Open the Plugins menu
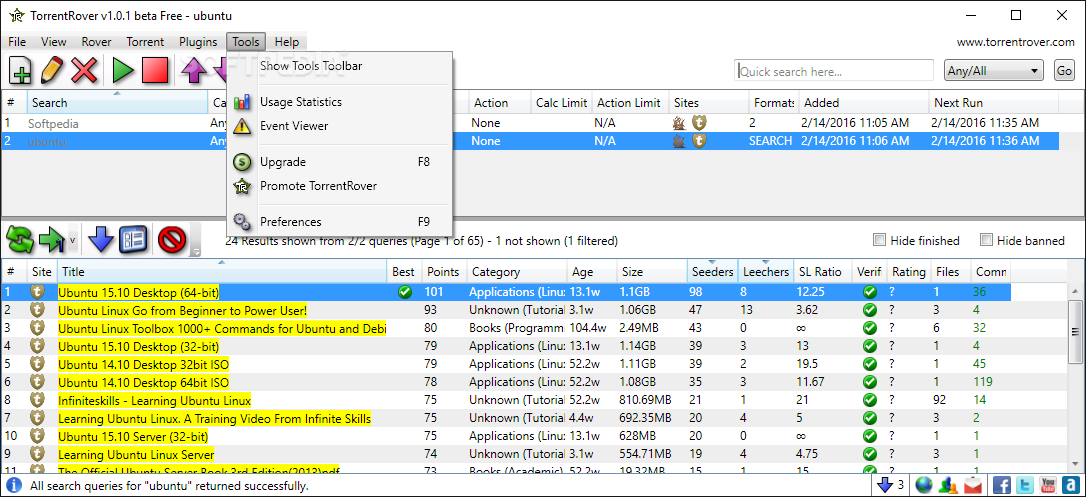The width and height of the screenshot is (1086, 497). [198, 42]
